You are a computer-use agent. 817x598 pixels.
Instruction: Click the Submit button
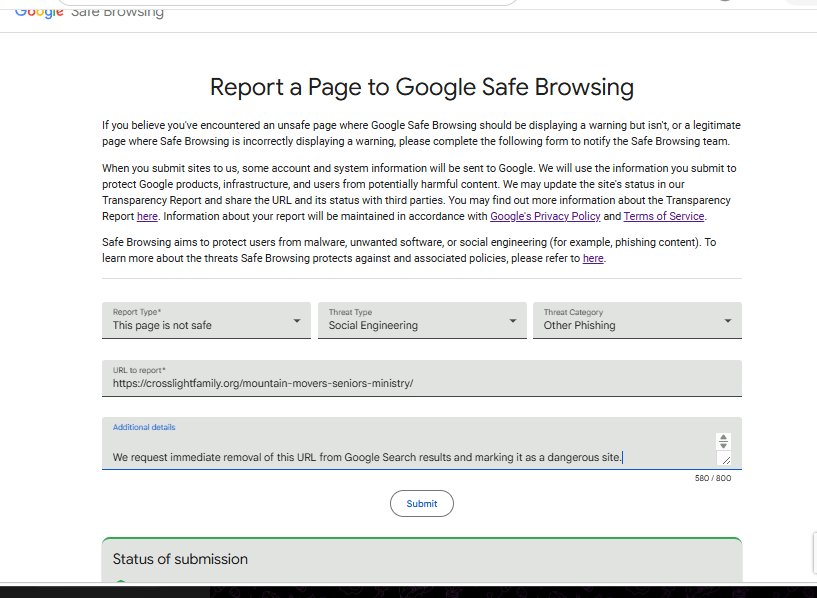coord(422,504)
